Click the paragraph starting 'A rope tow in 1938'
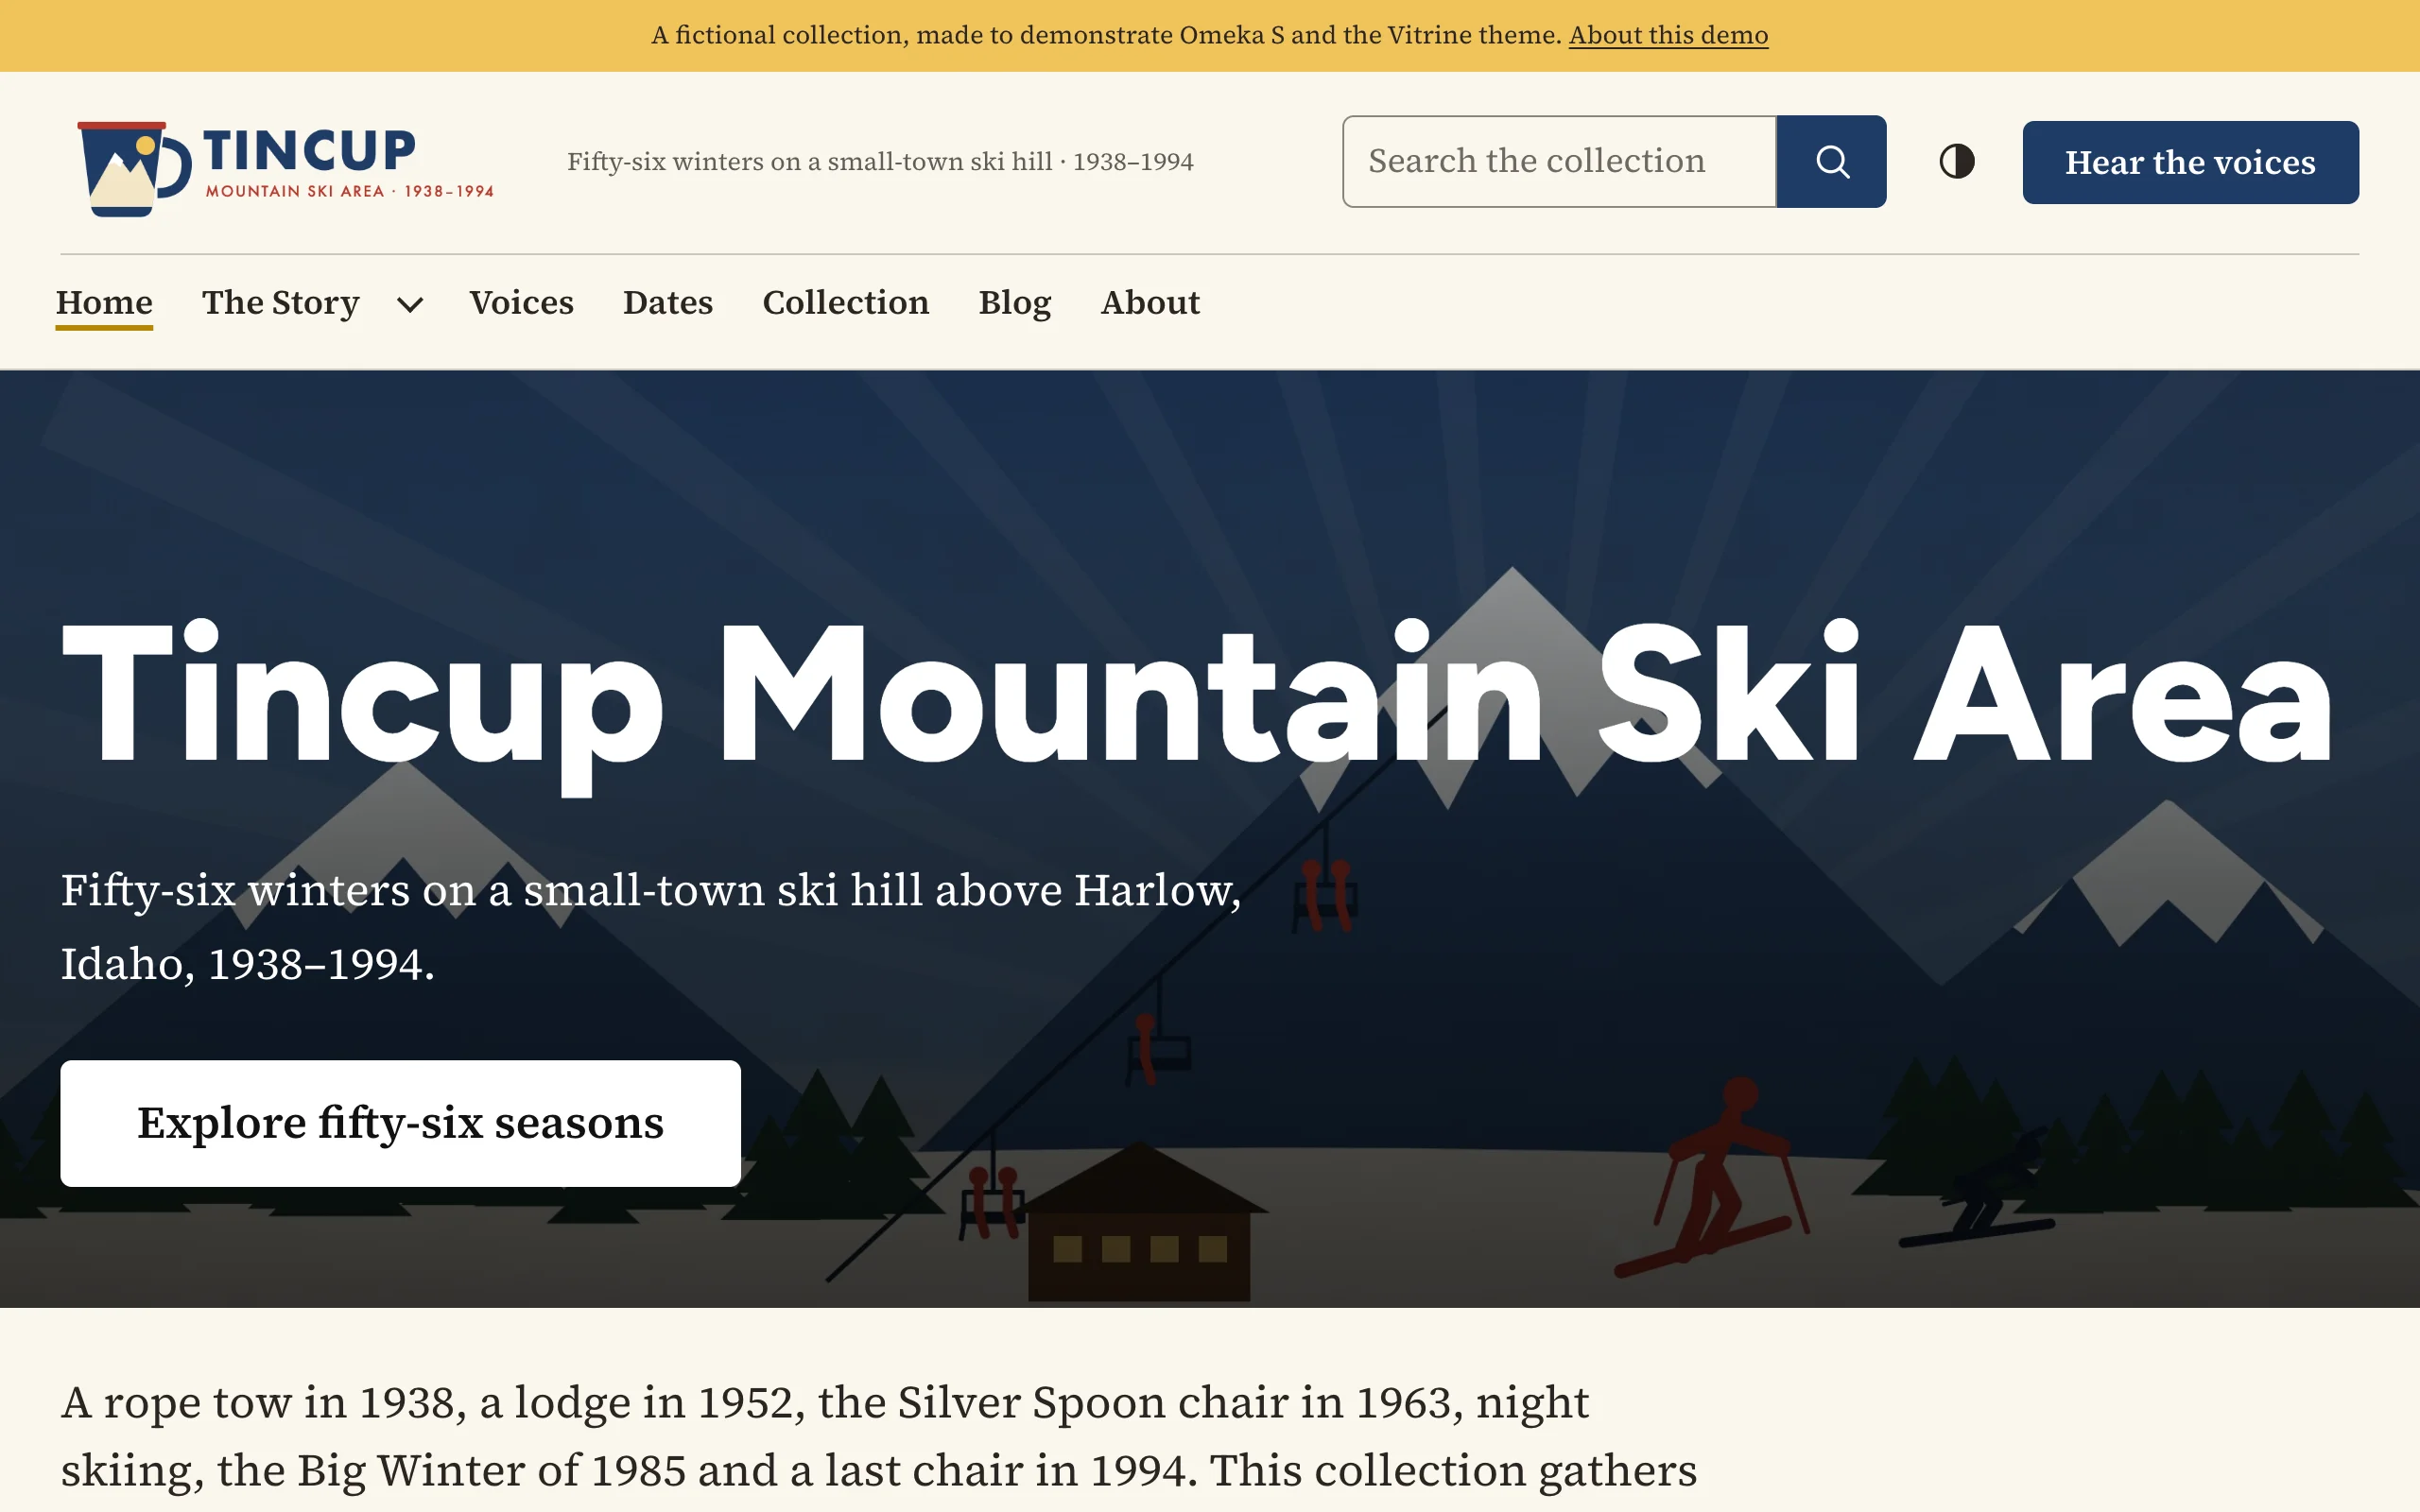The width and height of the screenshot is (2420, 1512). 879,1436
